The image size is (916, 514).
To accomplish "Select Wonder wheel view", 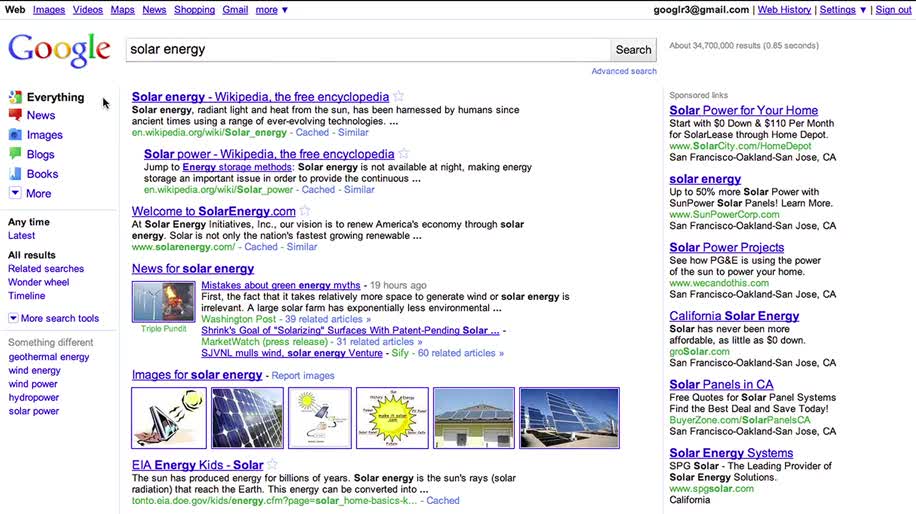I will (x=39, y=282).
